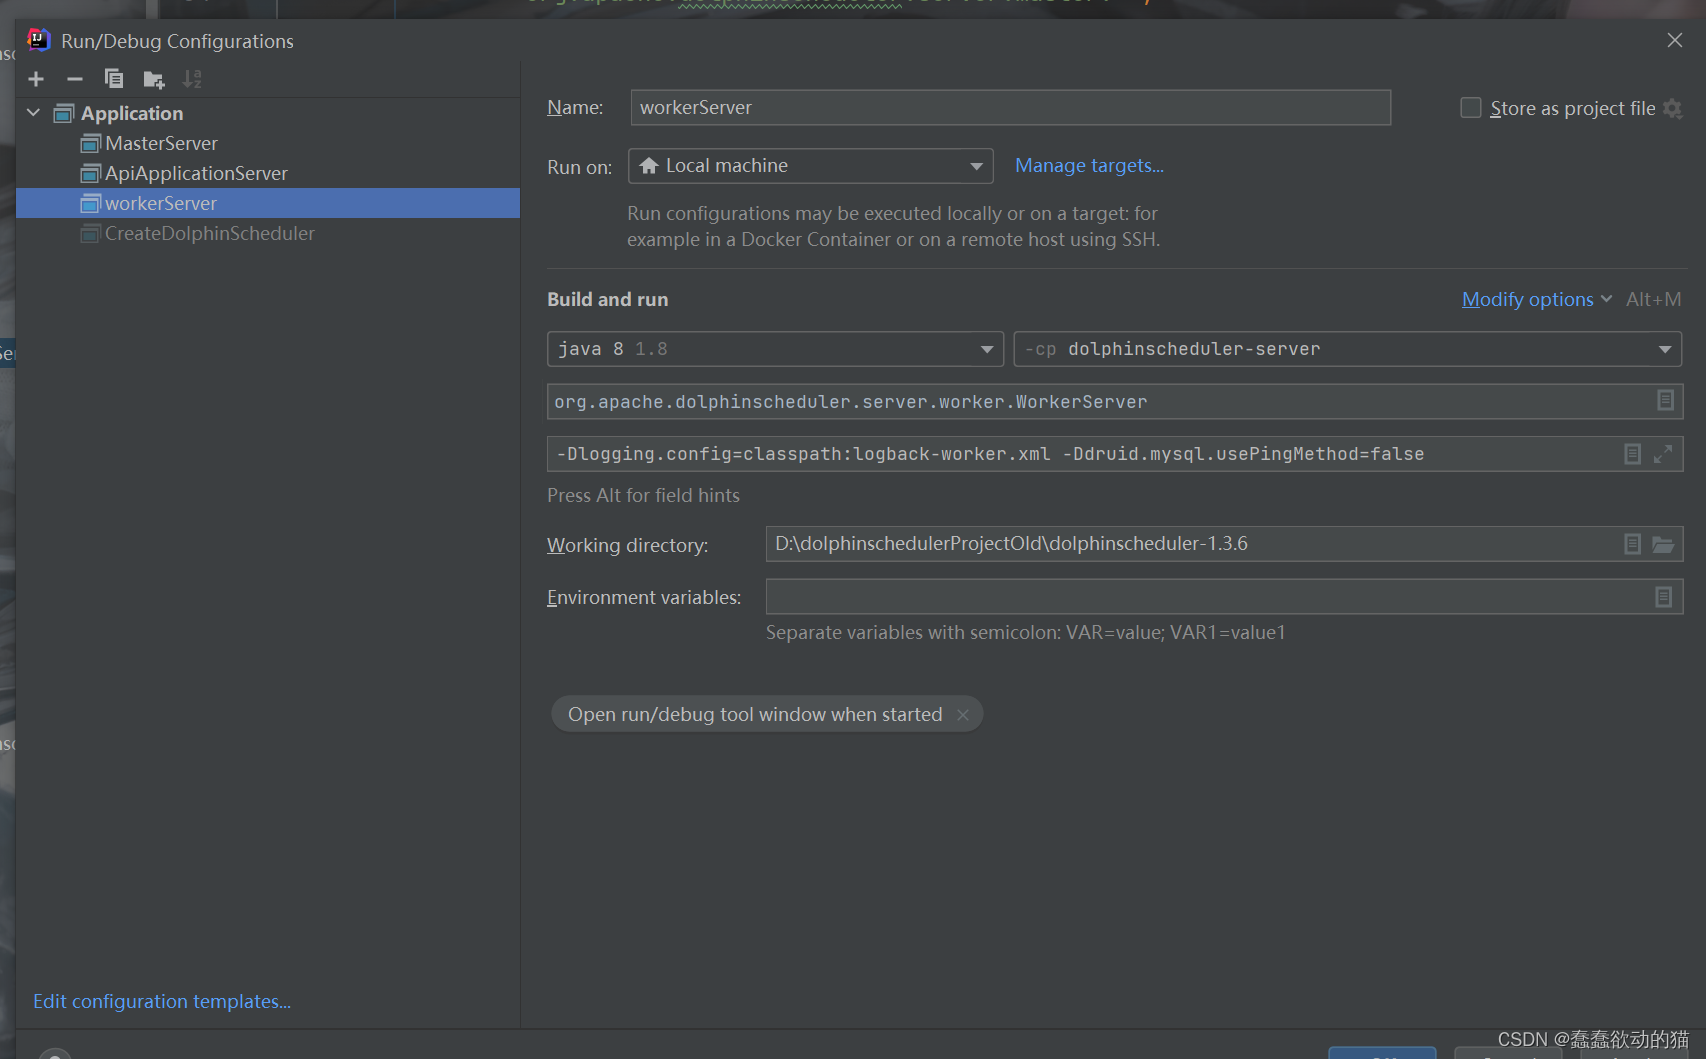
Task: Remove the selected configuration
Action: (75, 79)
